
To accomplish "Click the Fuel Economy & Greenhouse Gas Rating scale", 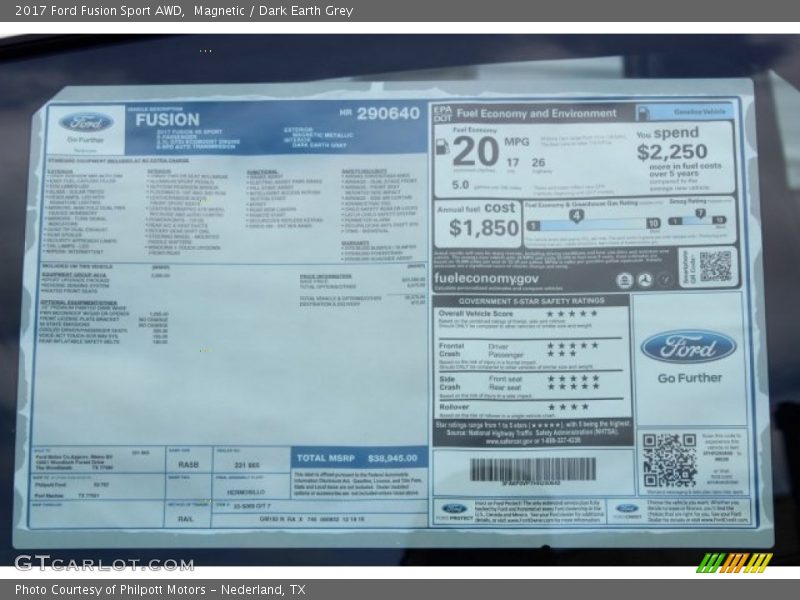I will point(592,220).
